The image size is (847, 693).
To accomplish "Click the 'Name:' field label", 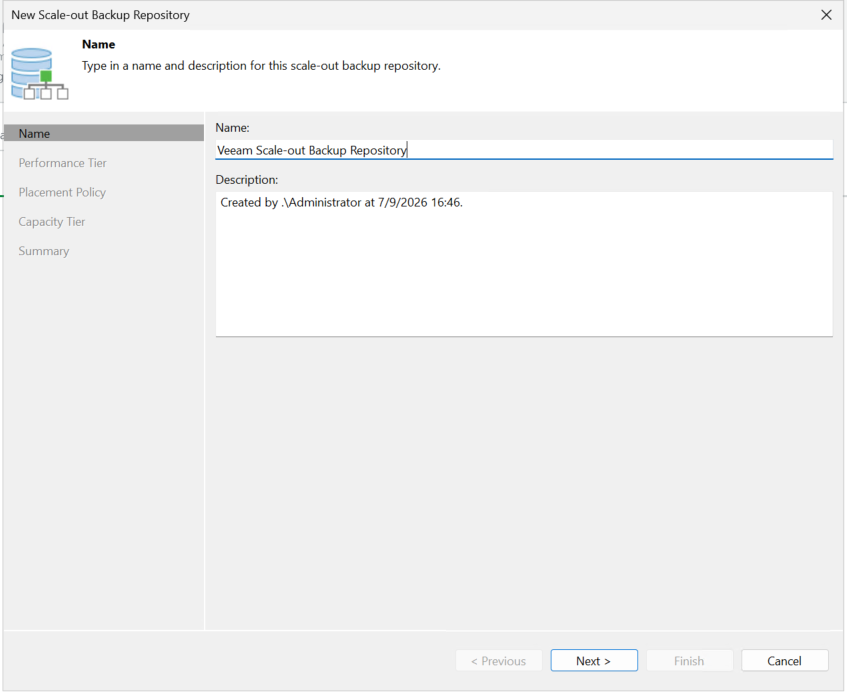I will [x=232, y=128].
